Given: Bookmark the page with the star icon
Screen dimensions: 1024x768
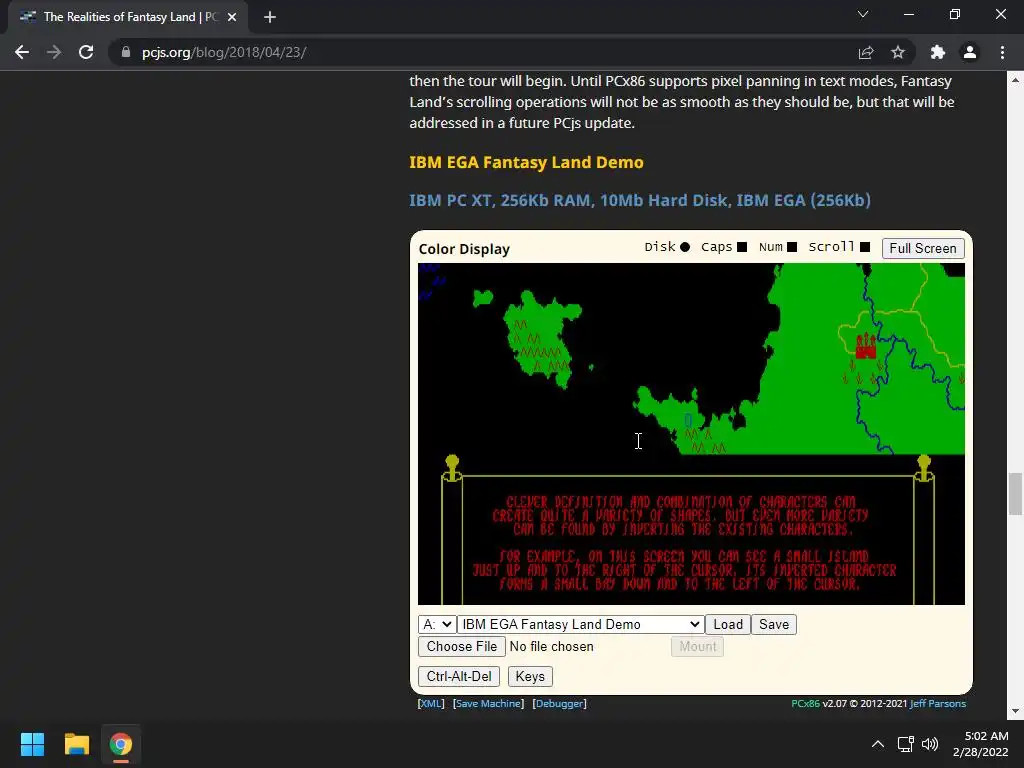Looking at the screenshot, I should tap(898, 52).
